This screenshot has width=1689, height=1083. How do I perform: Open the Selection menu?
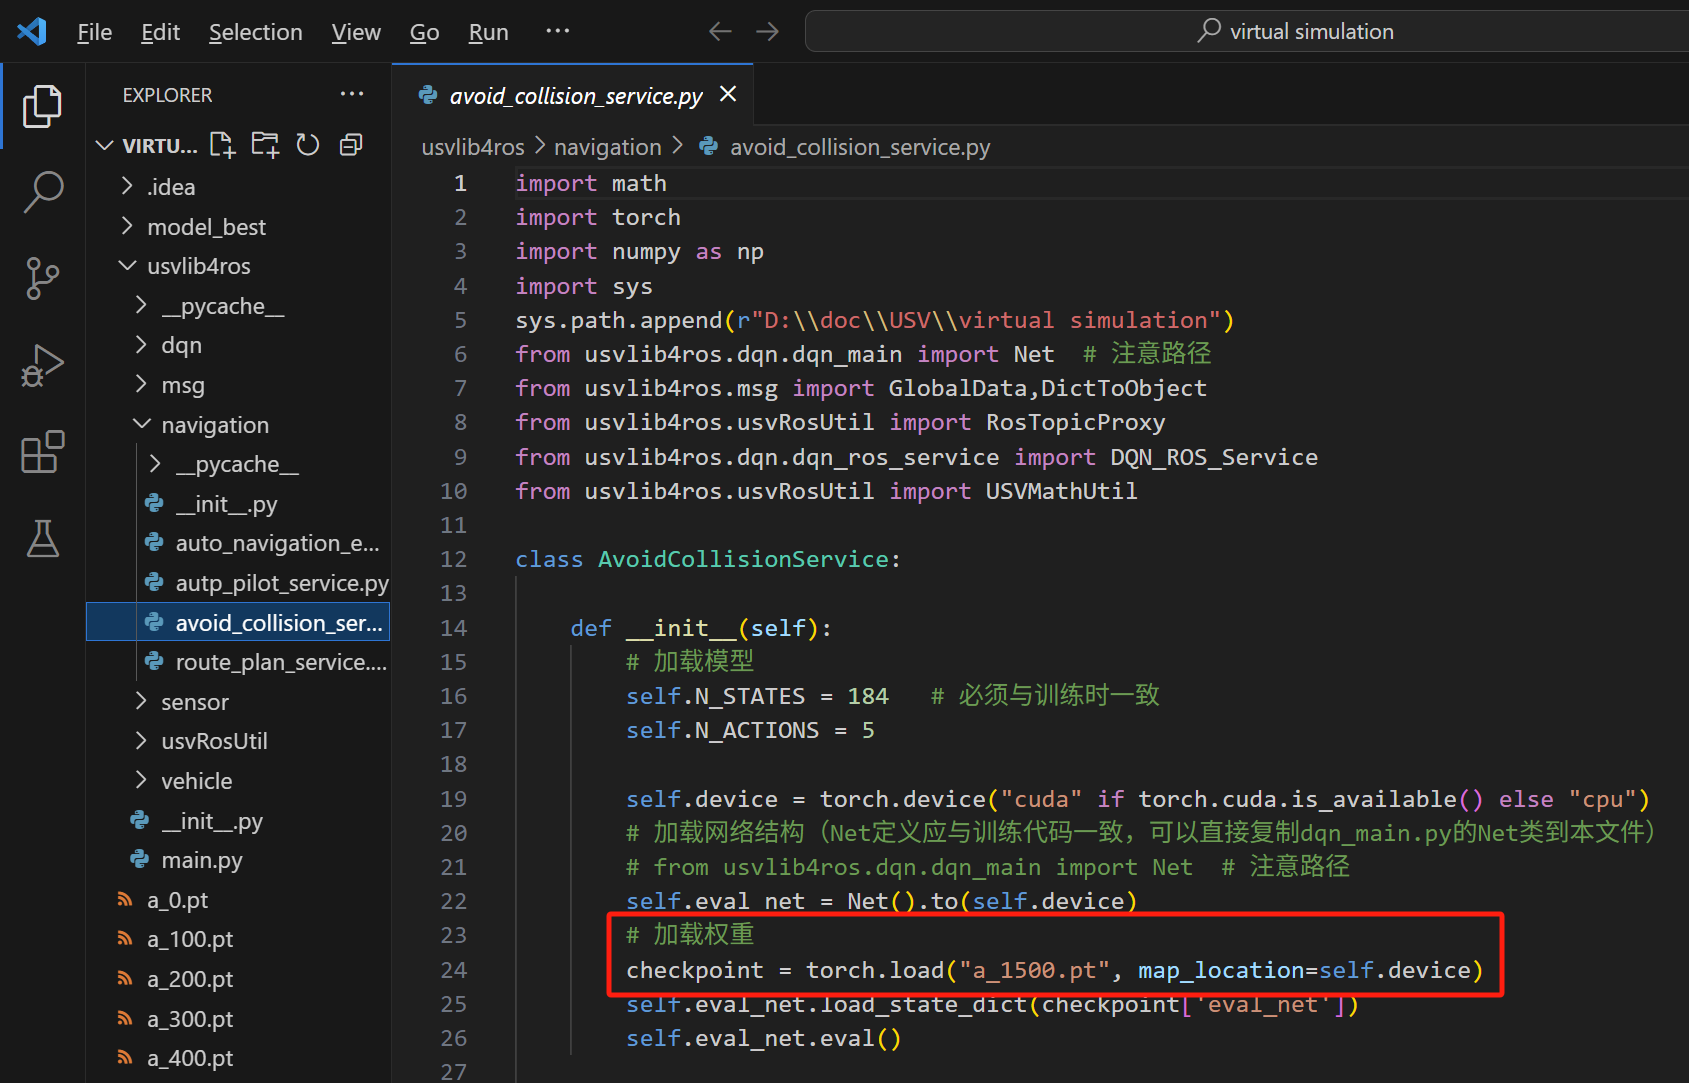(255, 32)
